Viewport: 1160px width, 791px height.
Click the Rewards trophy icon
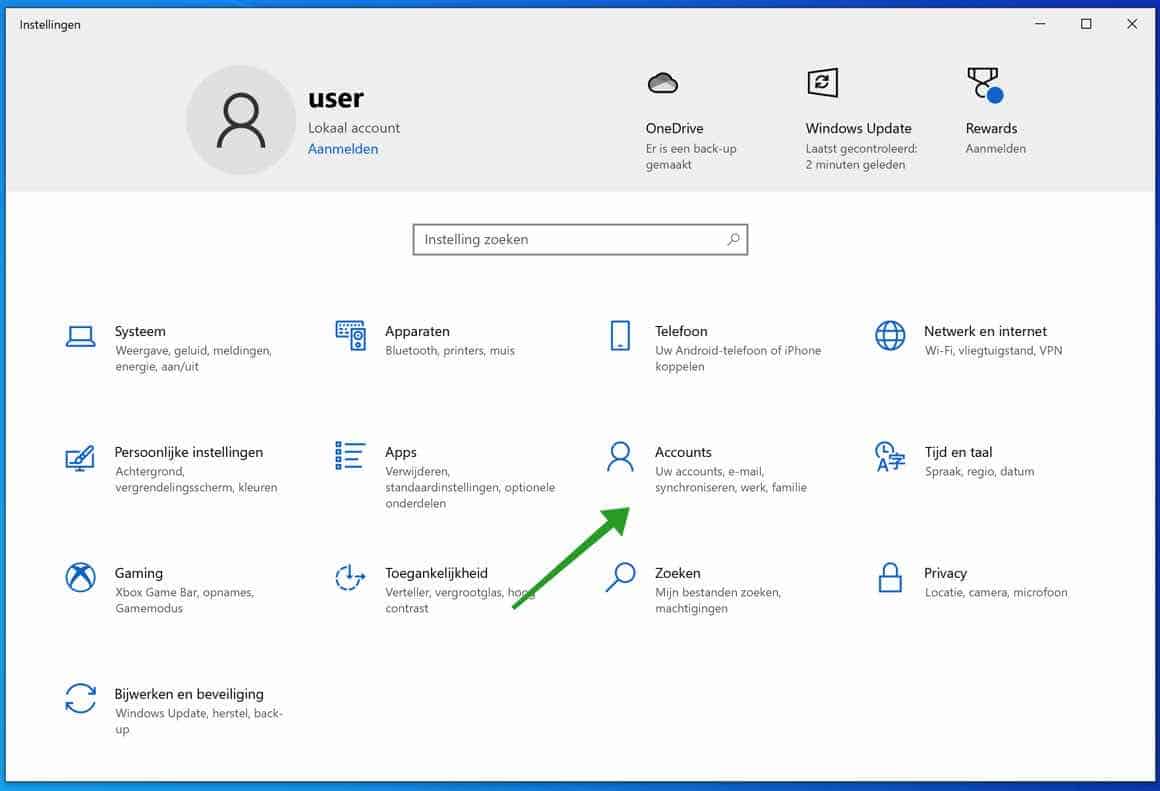click(x=983, y=82)
